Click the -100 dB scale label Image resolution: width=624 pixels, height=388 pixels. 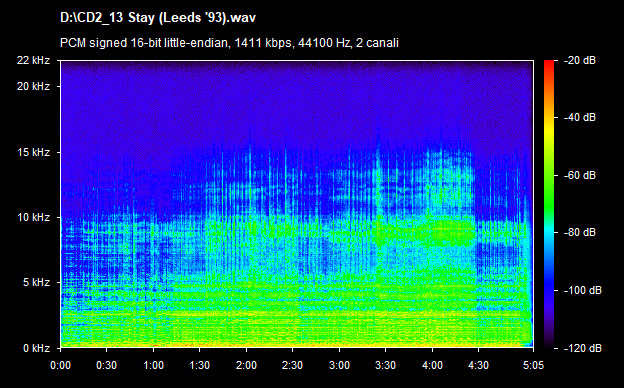pyautogui.click(x=583, y=291)
